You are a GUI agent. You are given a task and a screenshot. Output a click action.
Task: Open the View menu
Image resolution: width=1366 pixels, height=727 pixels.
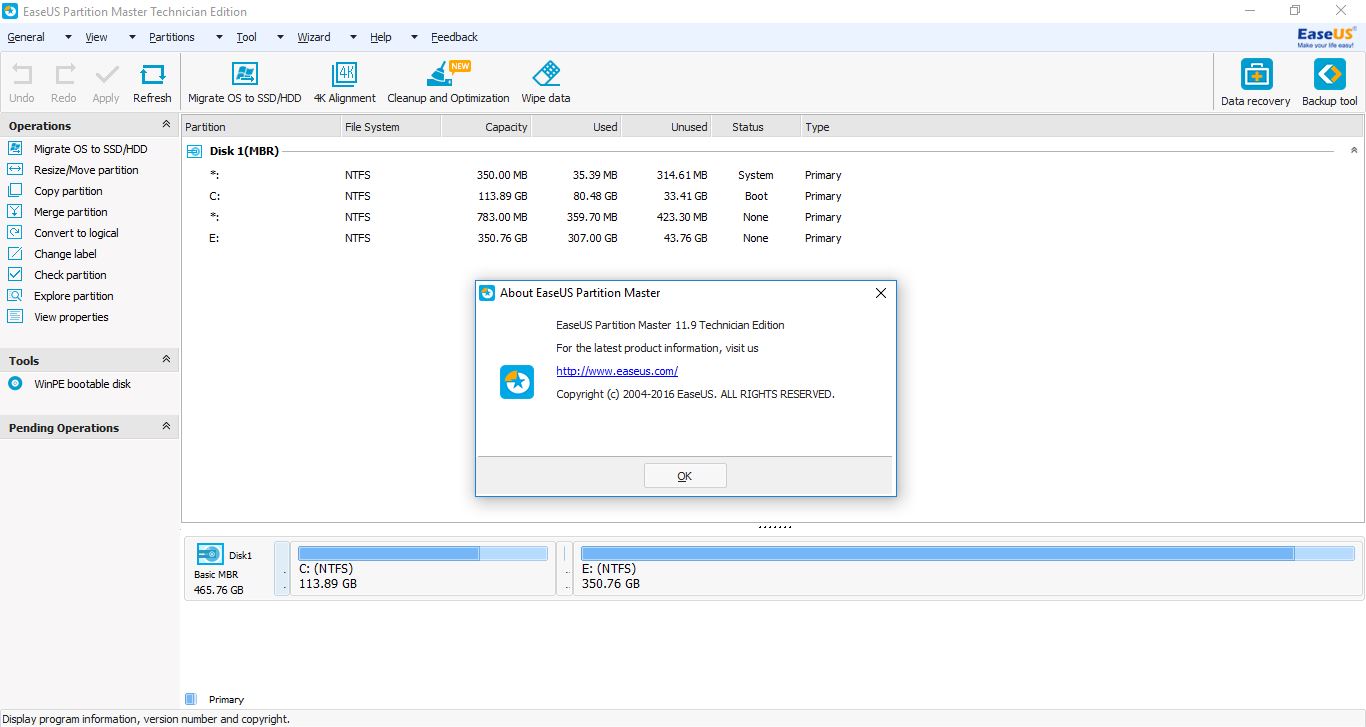tap(96, 37)
